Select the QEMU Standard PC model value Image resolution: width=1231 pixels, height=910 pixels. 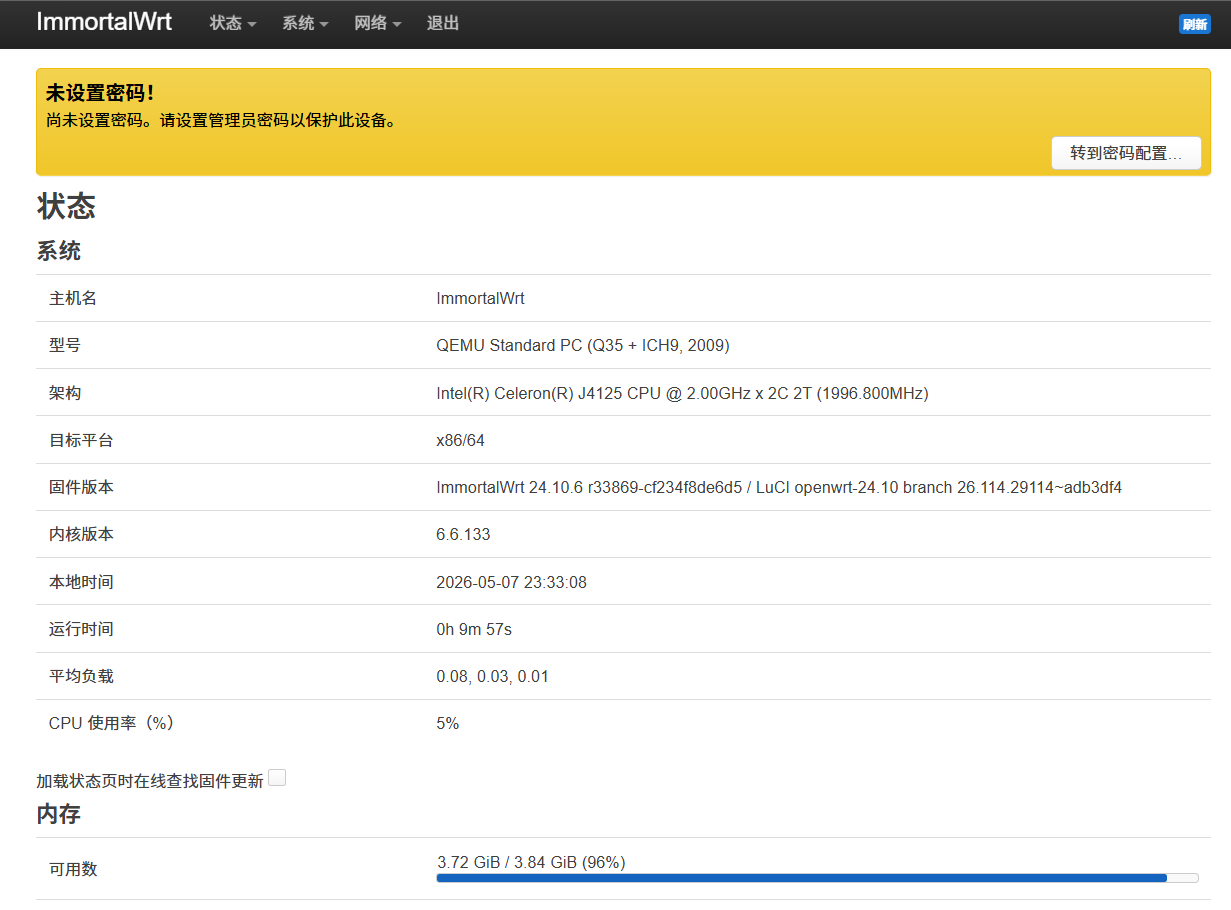click(583, 345)
